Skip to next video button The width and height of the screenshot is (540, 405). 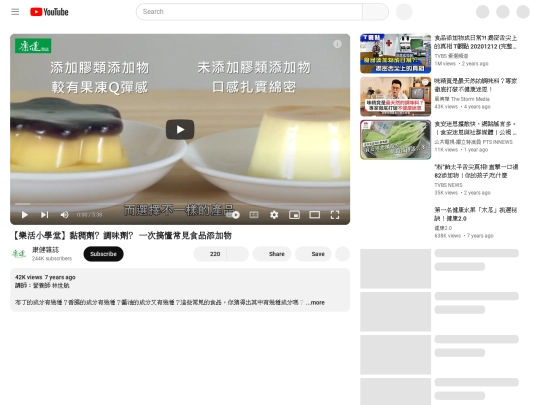(44, 215)
